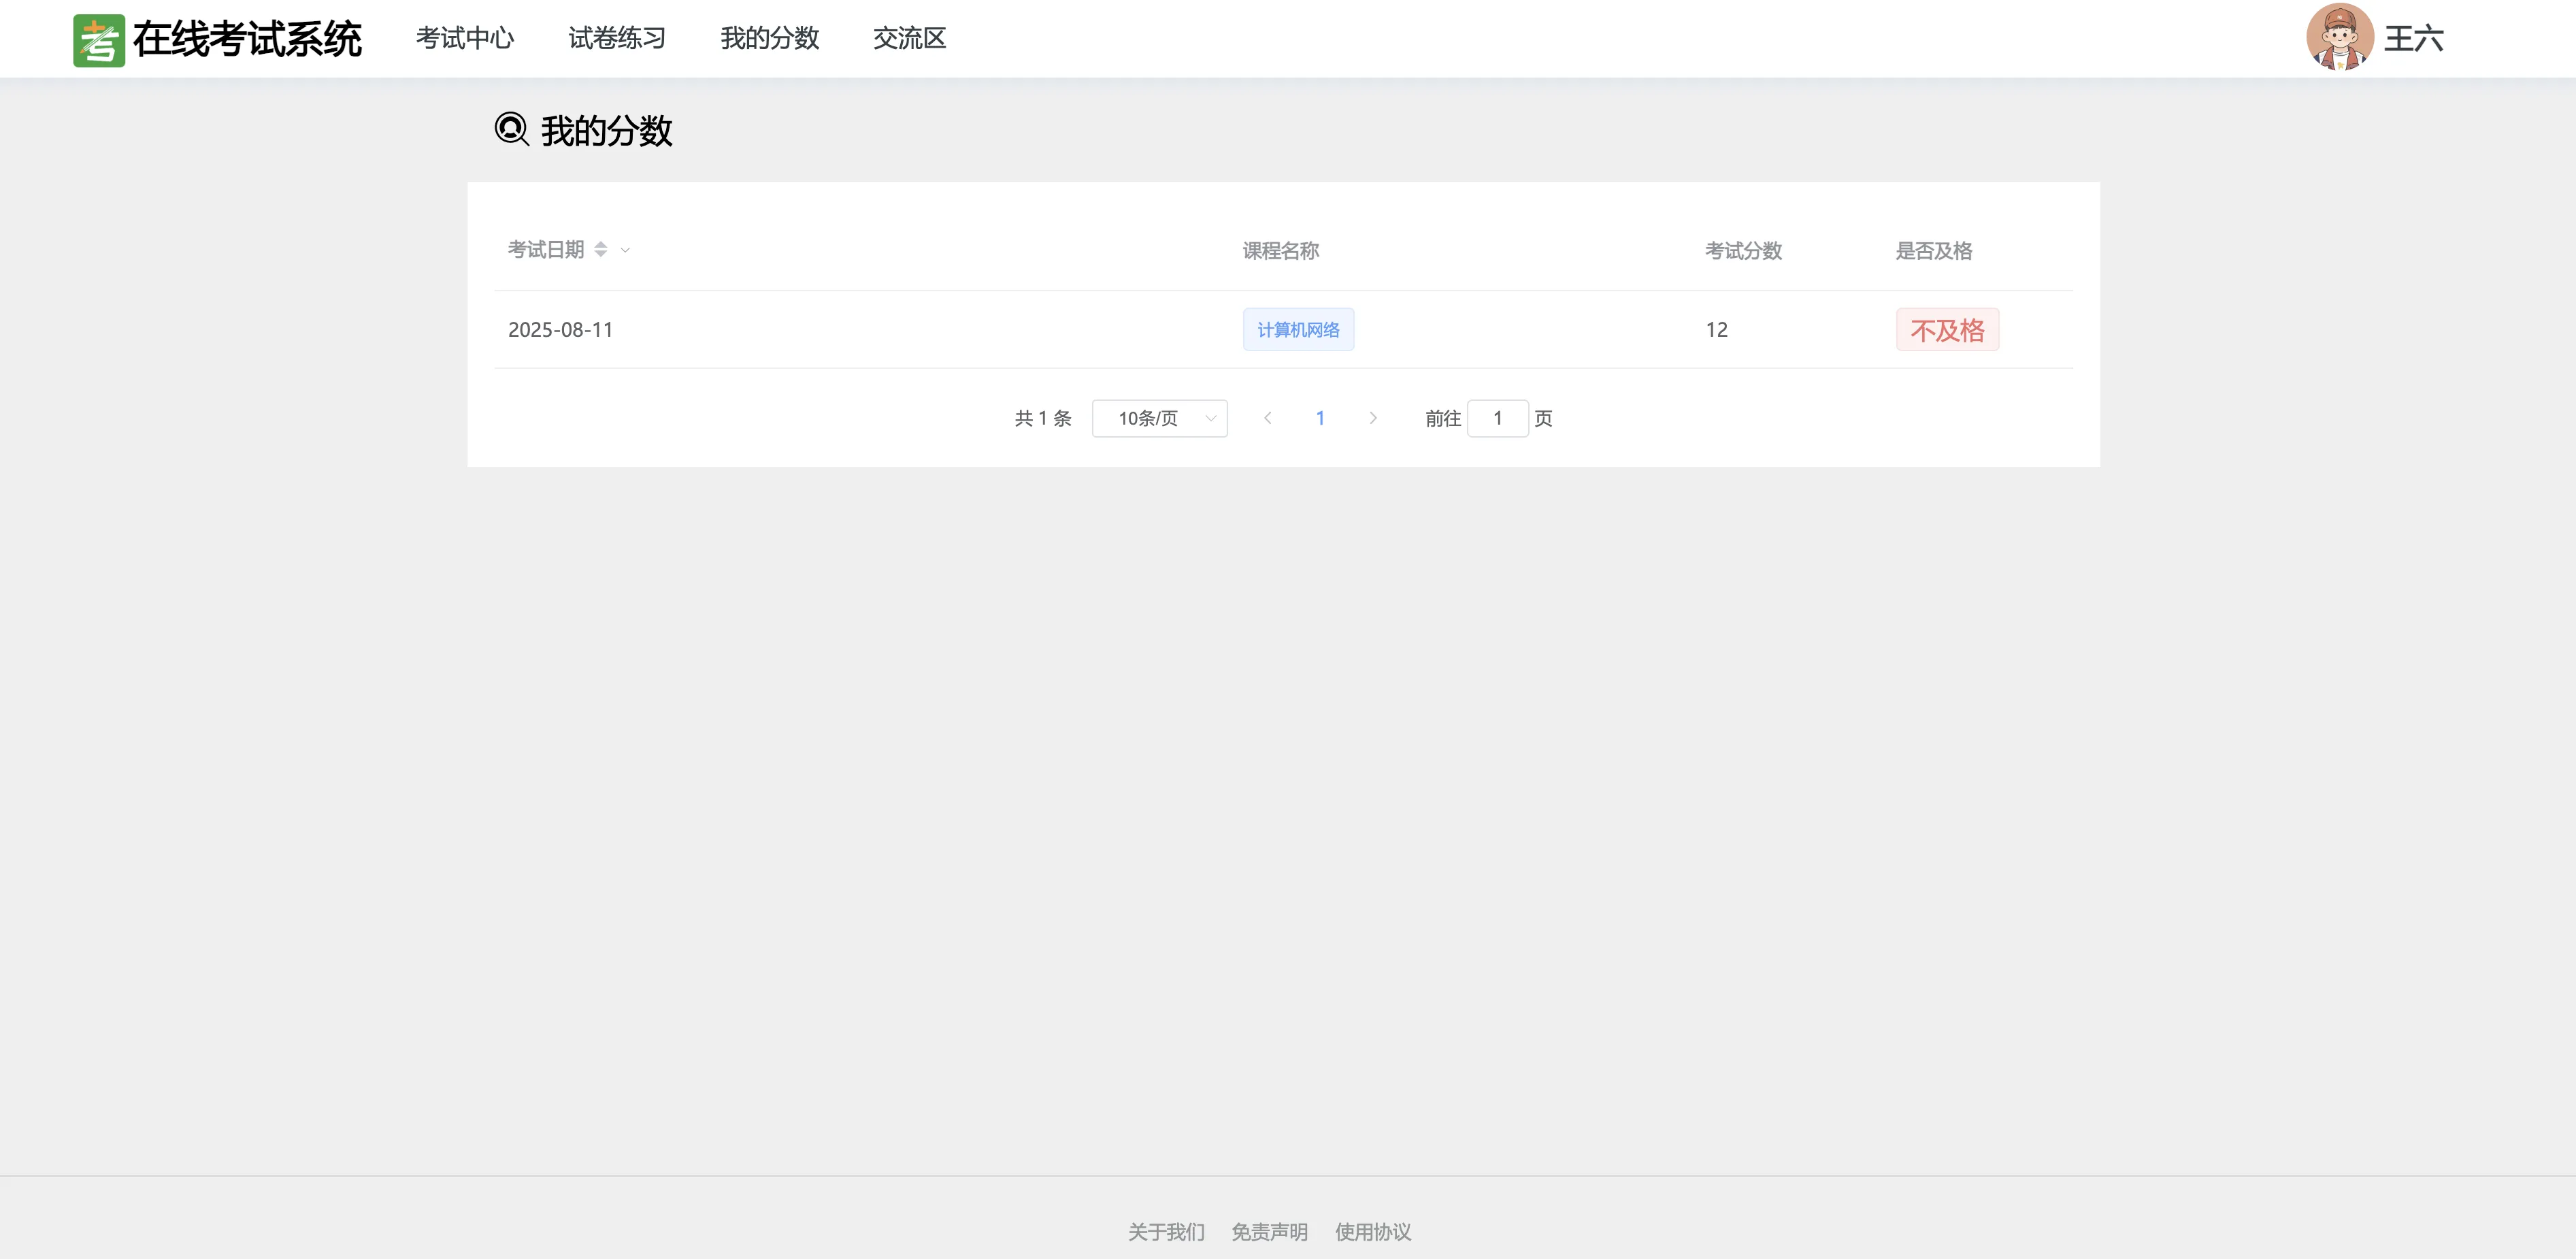Click the magnifier icon beside 我的分数 heading
Viewport: 2576px width, 1259px height.
(x=511, y=130)
